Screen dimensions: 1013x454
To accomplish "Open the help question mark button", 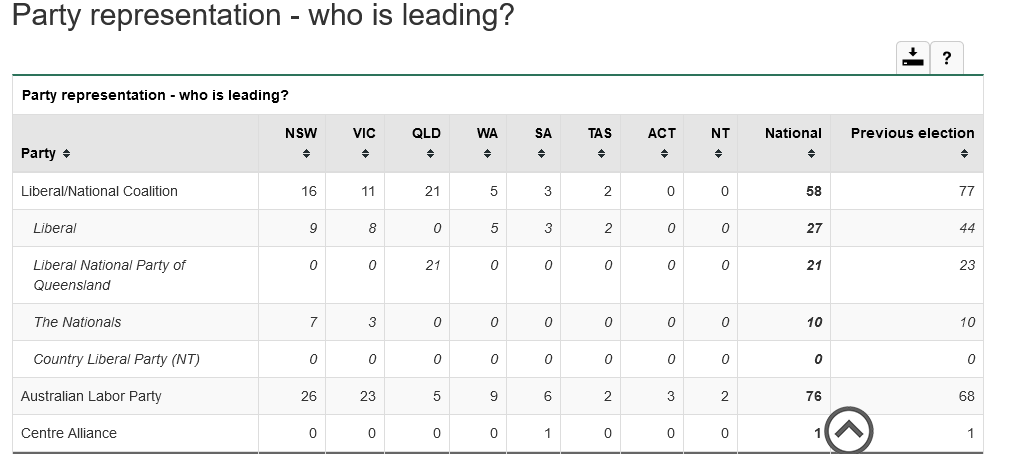I will pos(946,57).
